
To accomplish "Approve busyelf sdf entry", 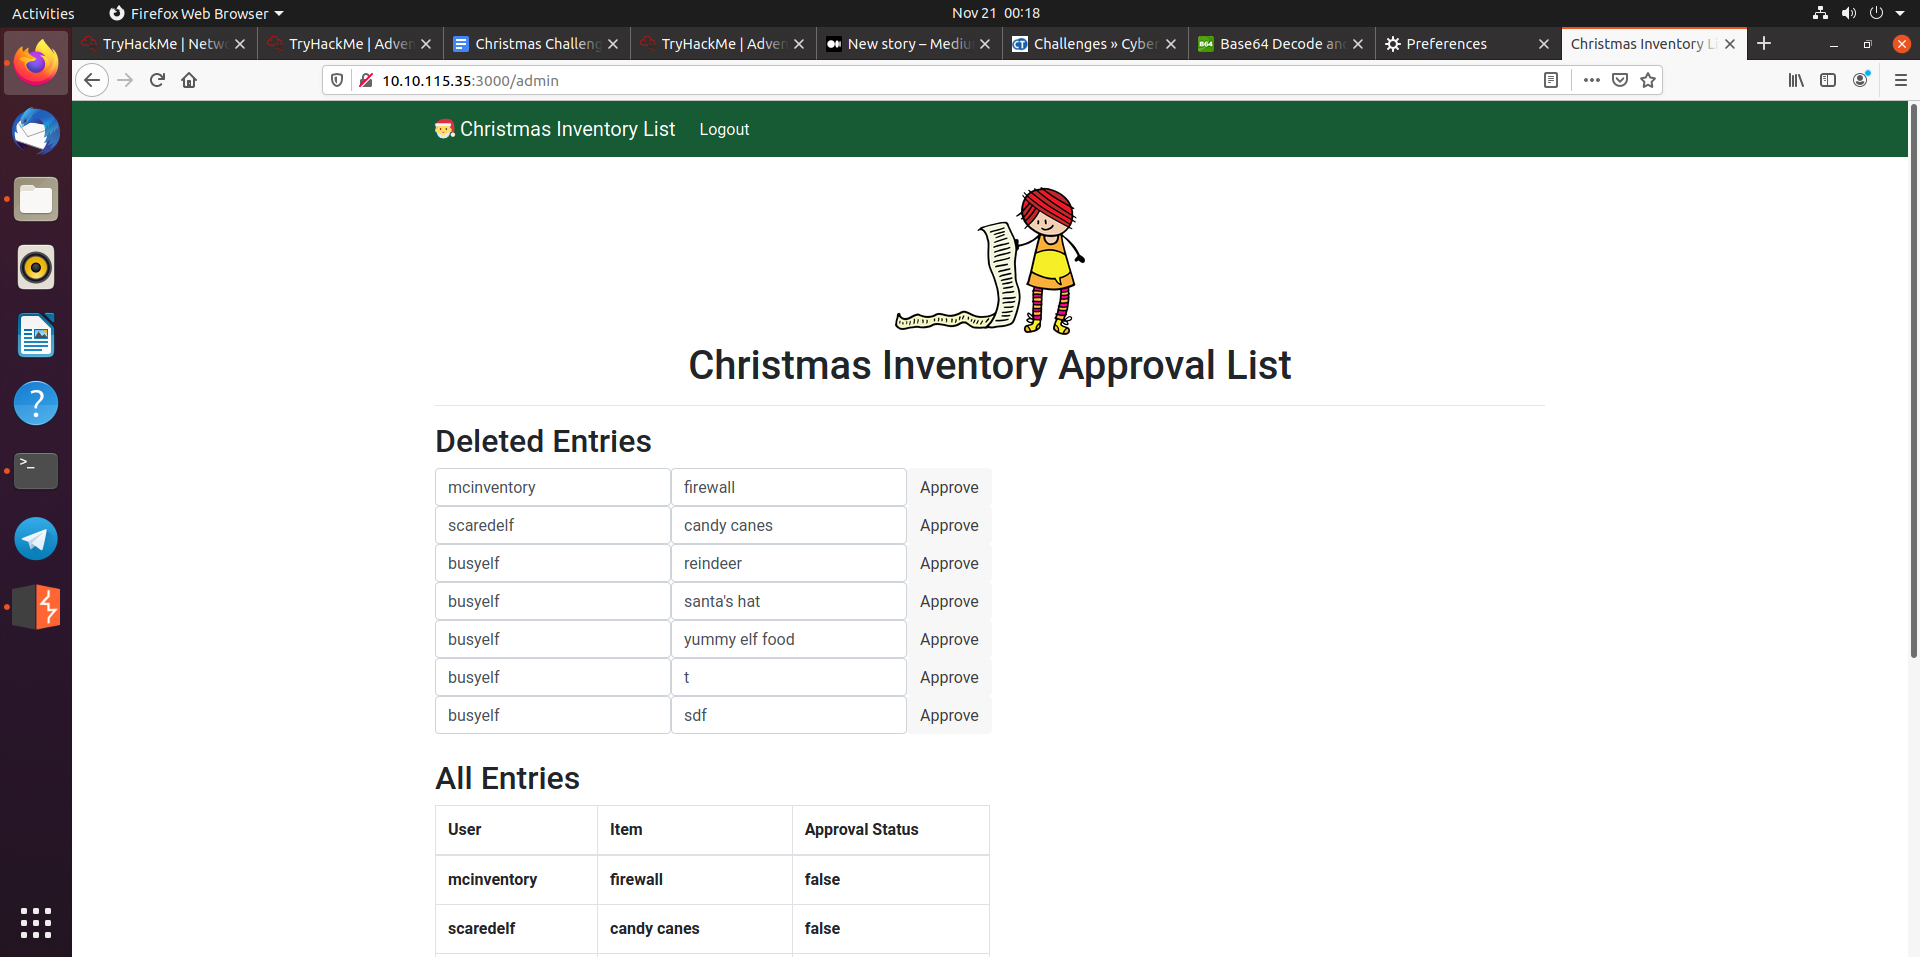I will click(x=949, y=715).
